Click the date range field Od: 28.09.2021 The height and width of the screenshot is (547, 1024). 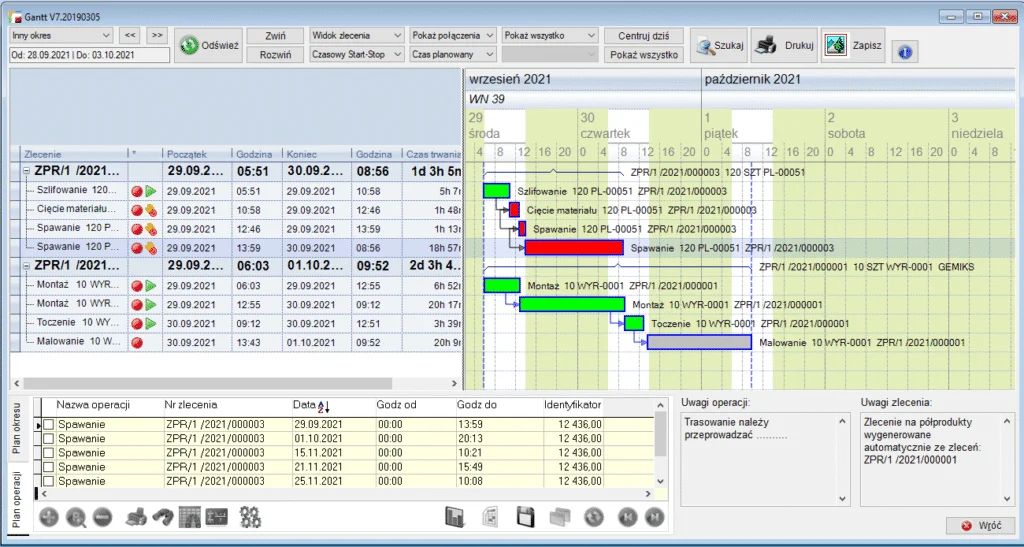pyautogui.click(x=89, y=55)
